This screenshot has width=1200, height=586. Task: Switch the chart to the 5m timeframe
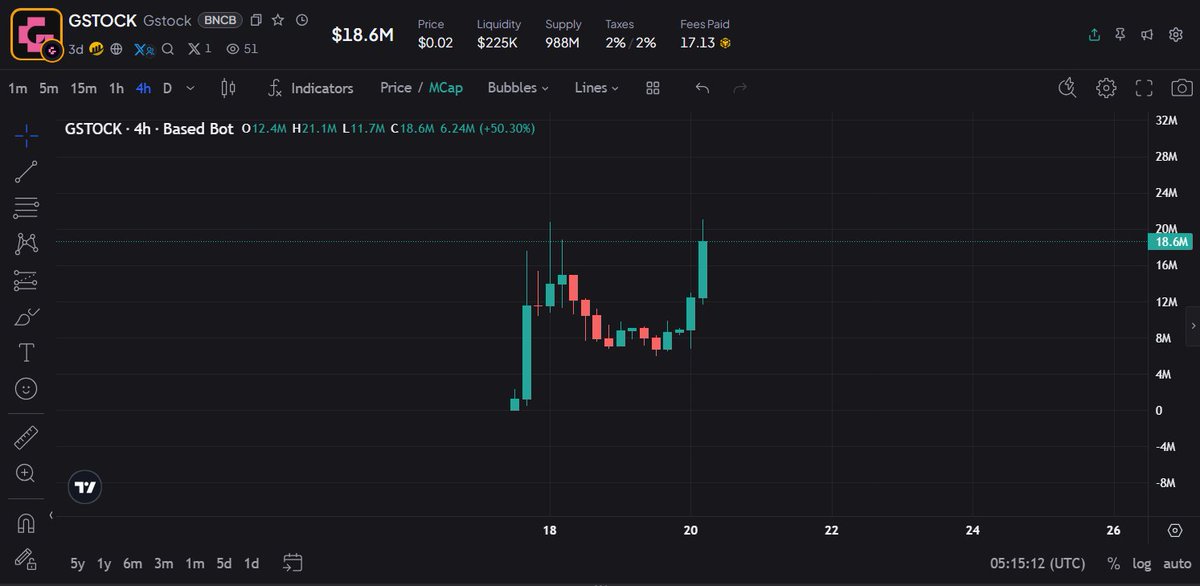48,88
